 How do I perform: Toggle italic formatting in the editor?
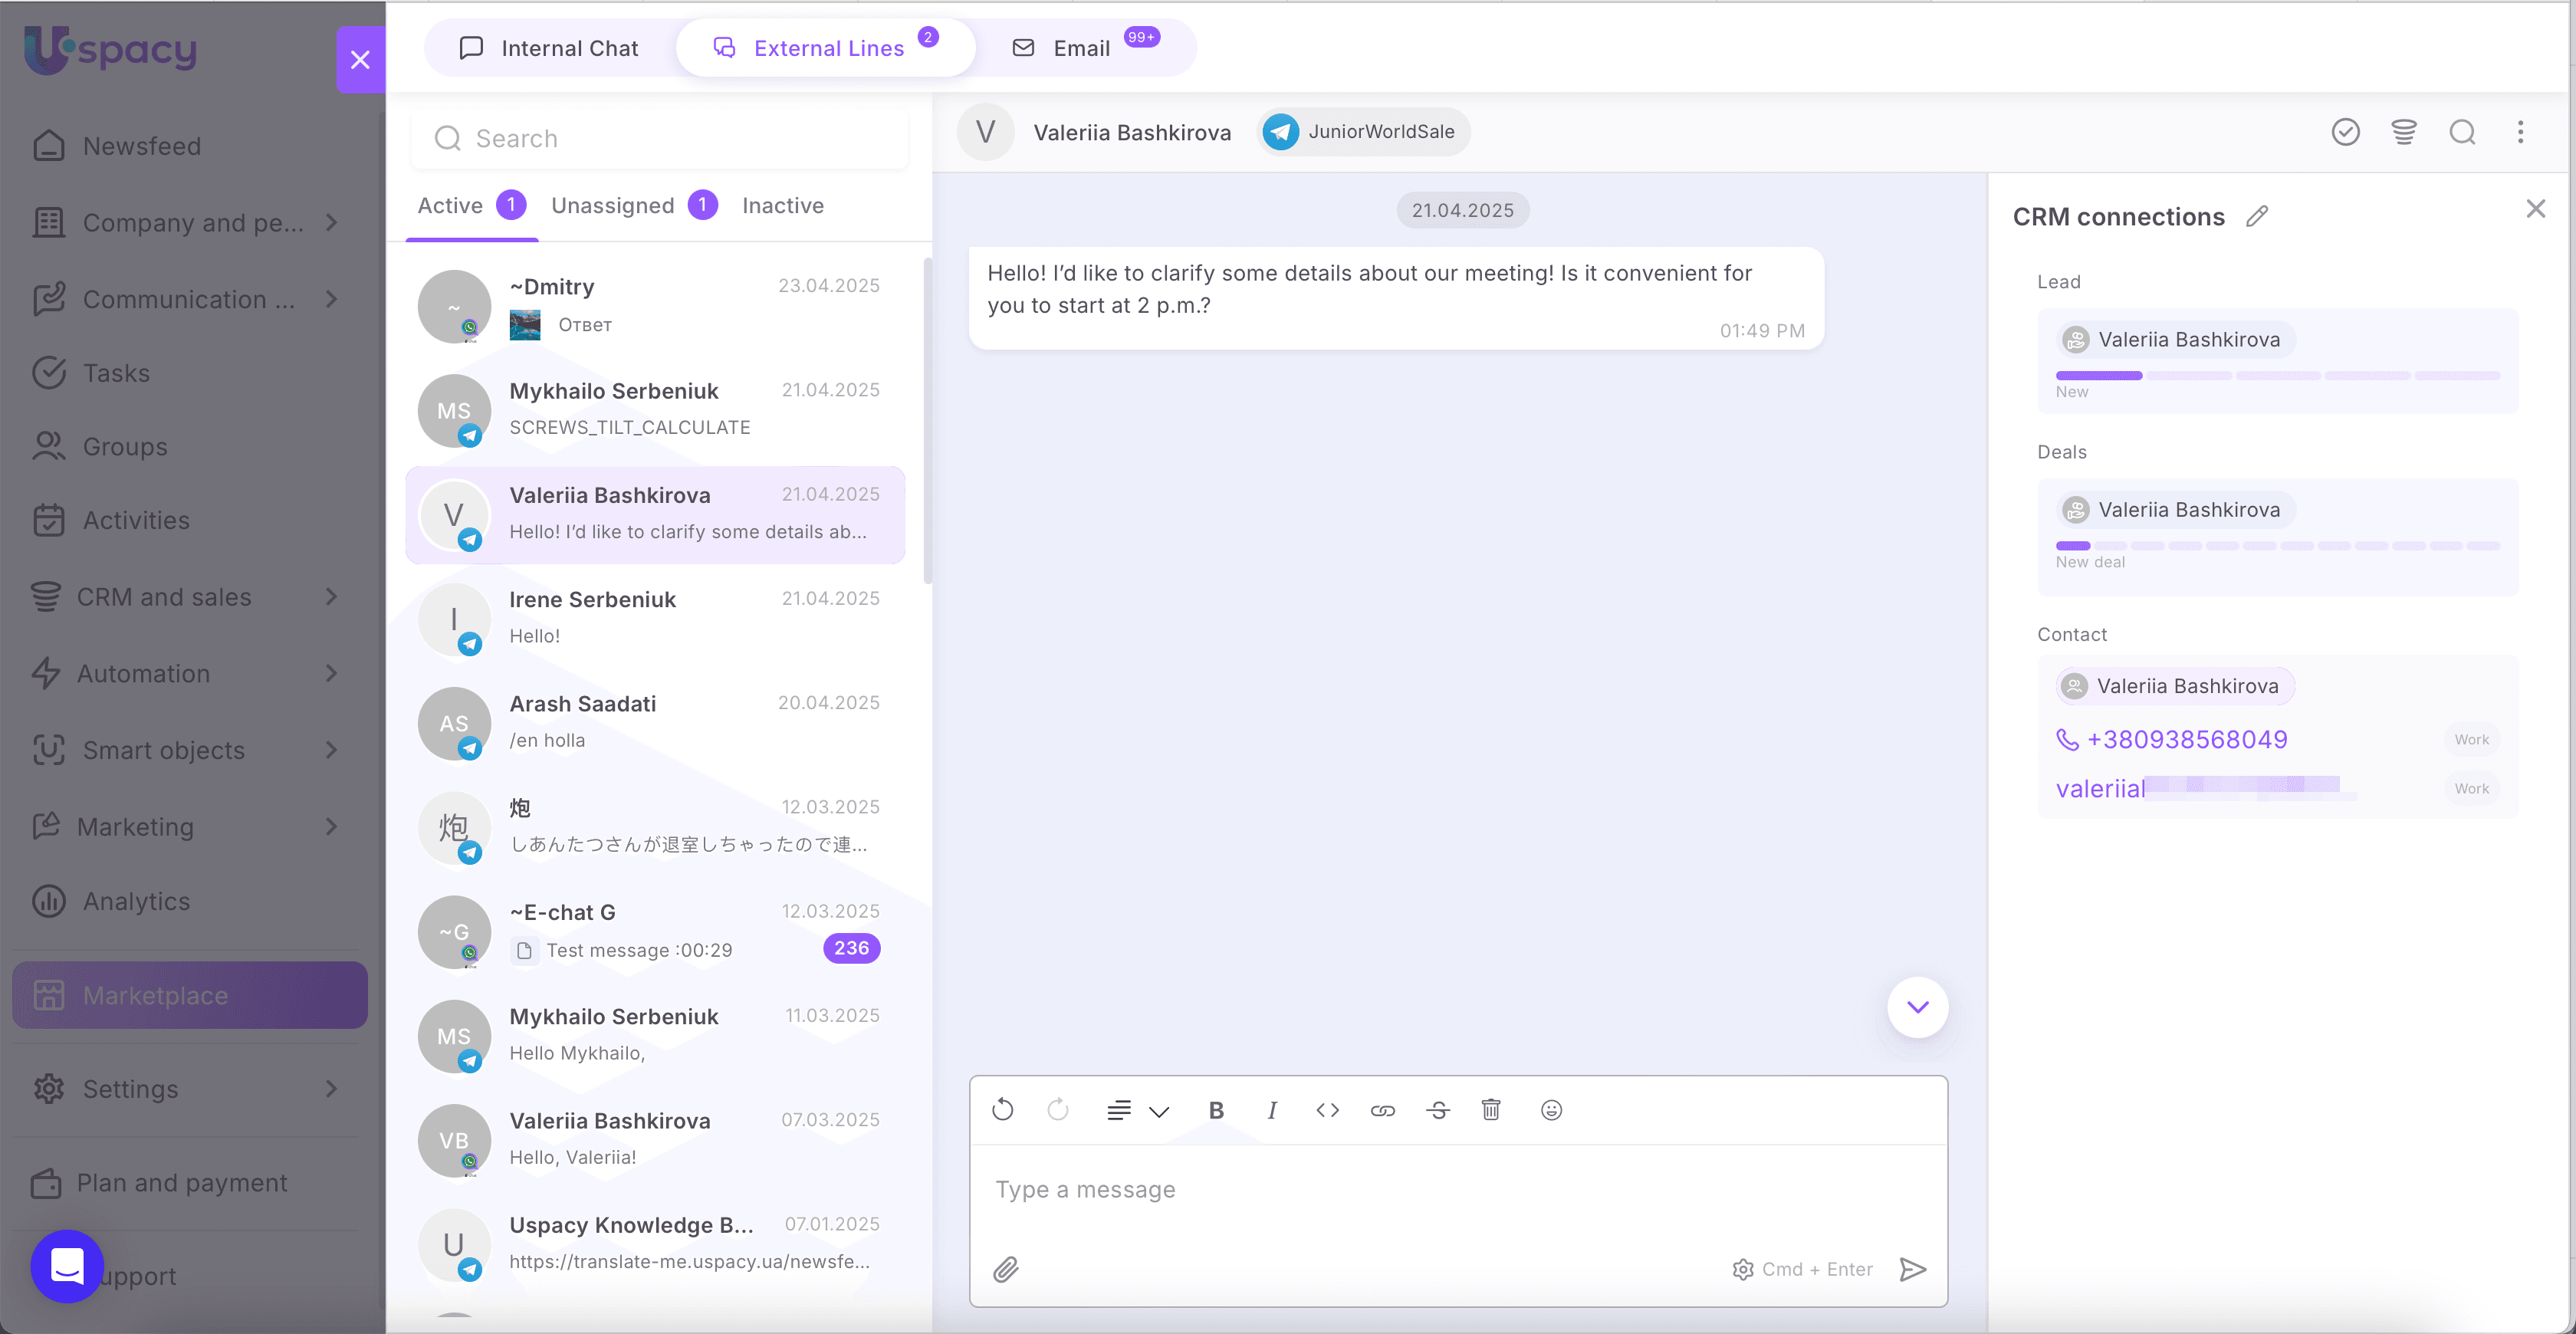point(1271,1110)
